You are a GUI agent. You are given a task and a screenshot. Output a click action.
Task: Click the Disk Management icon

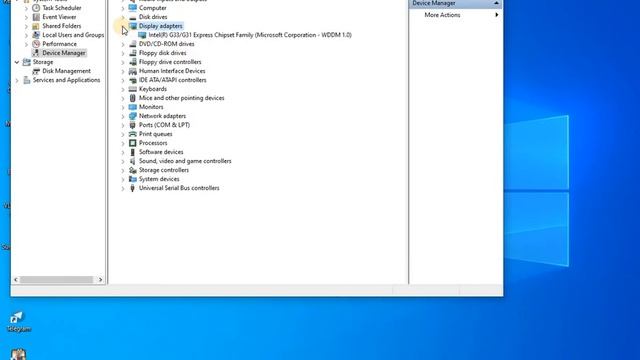tap(36, 71)
